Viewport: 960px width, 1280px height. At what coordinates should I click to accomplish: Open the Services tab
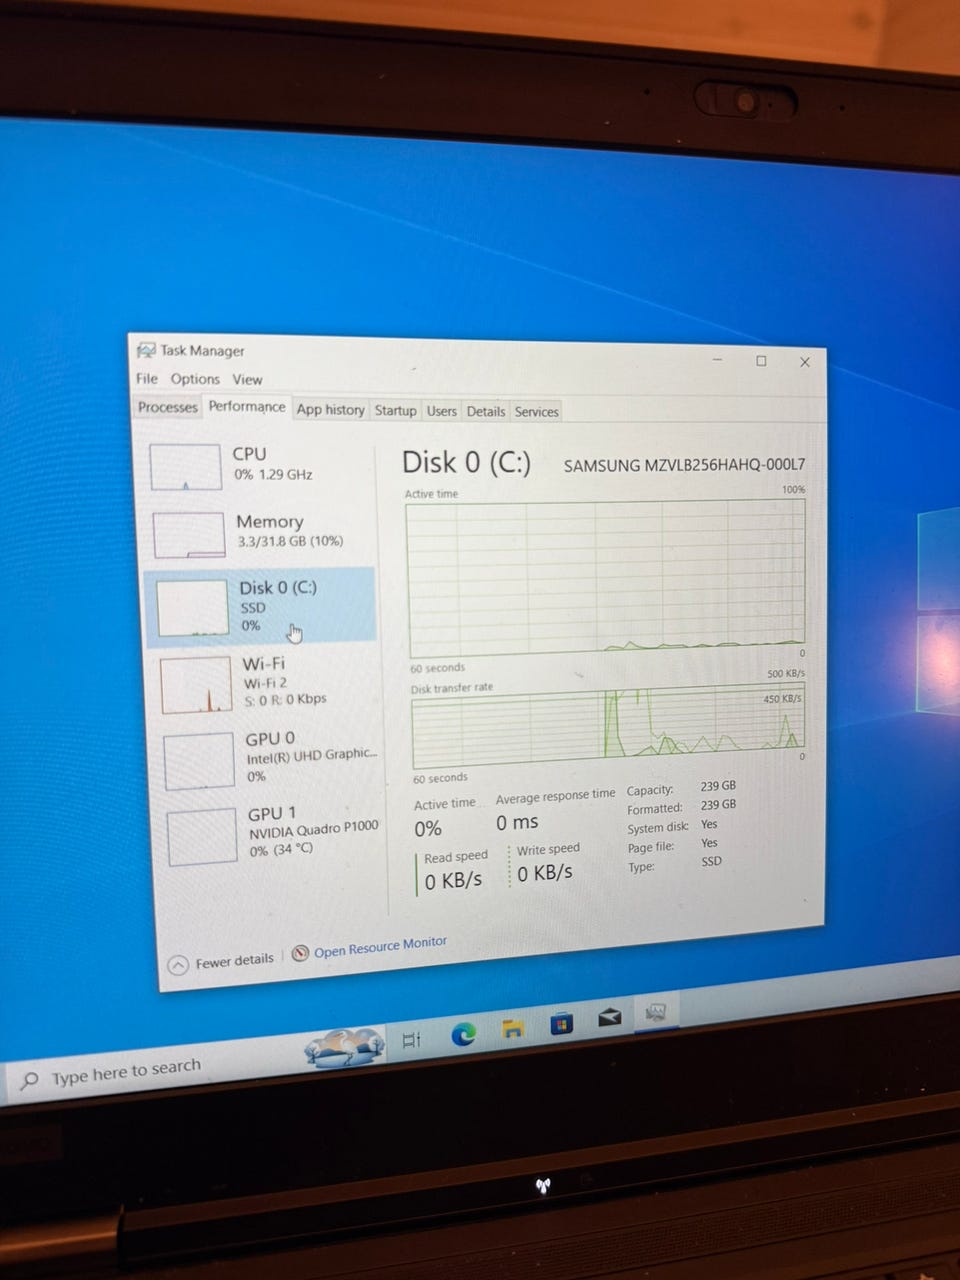536,411
